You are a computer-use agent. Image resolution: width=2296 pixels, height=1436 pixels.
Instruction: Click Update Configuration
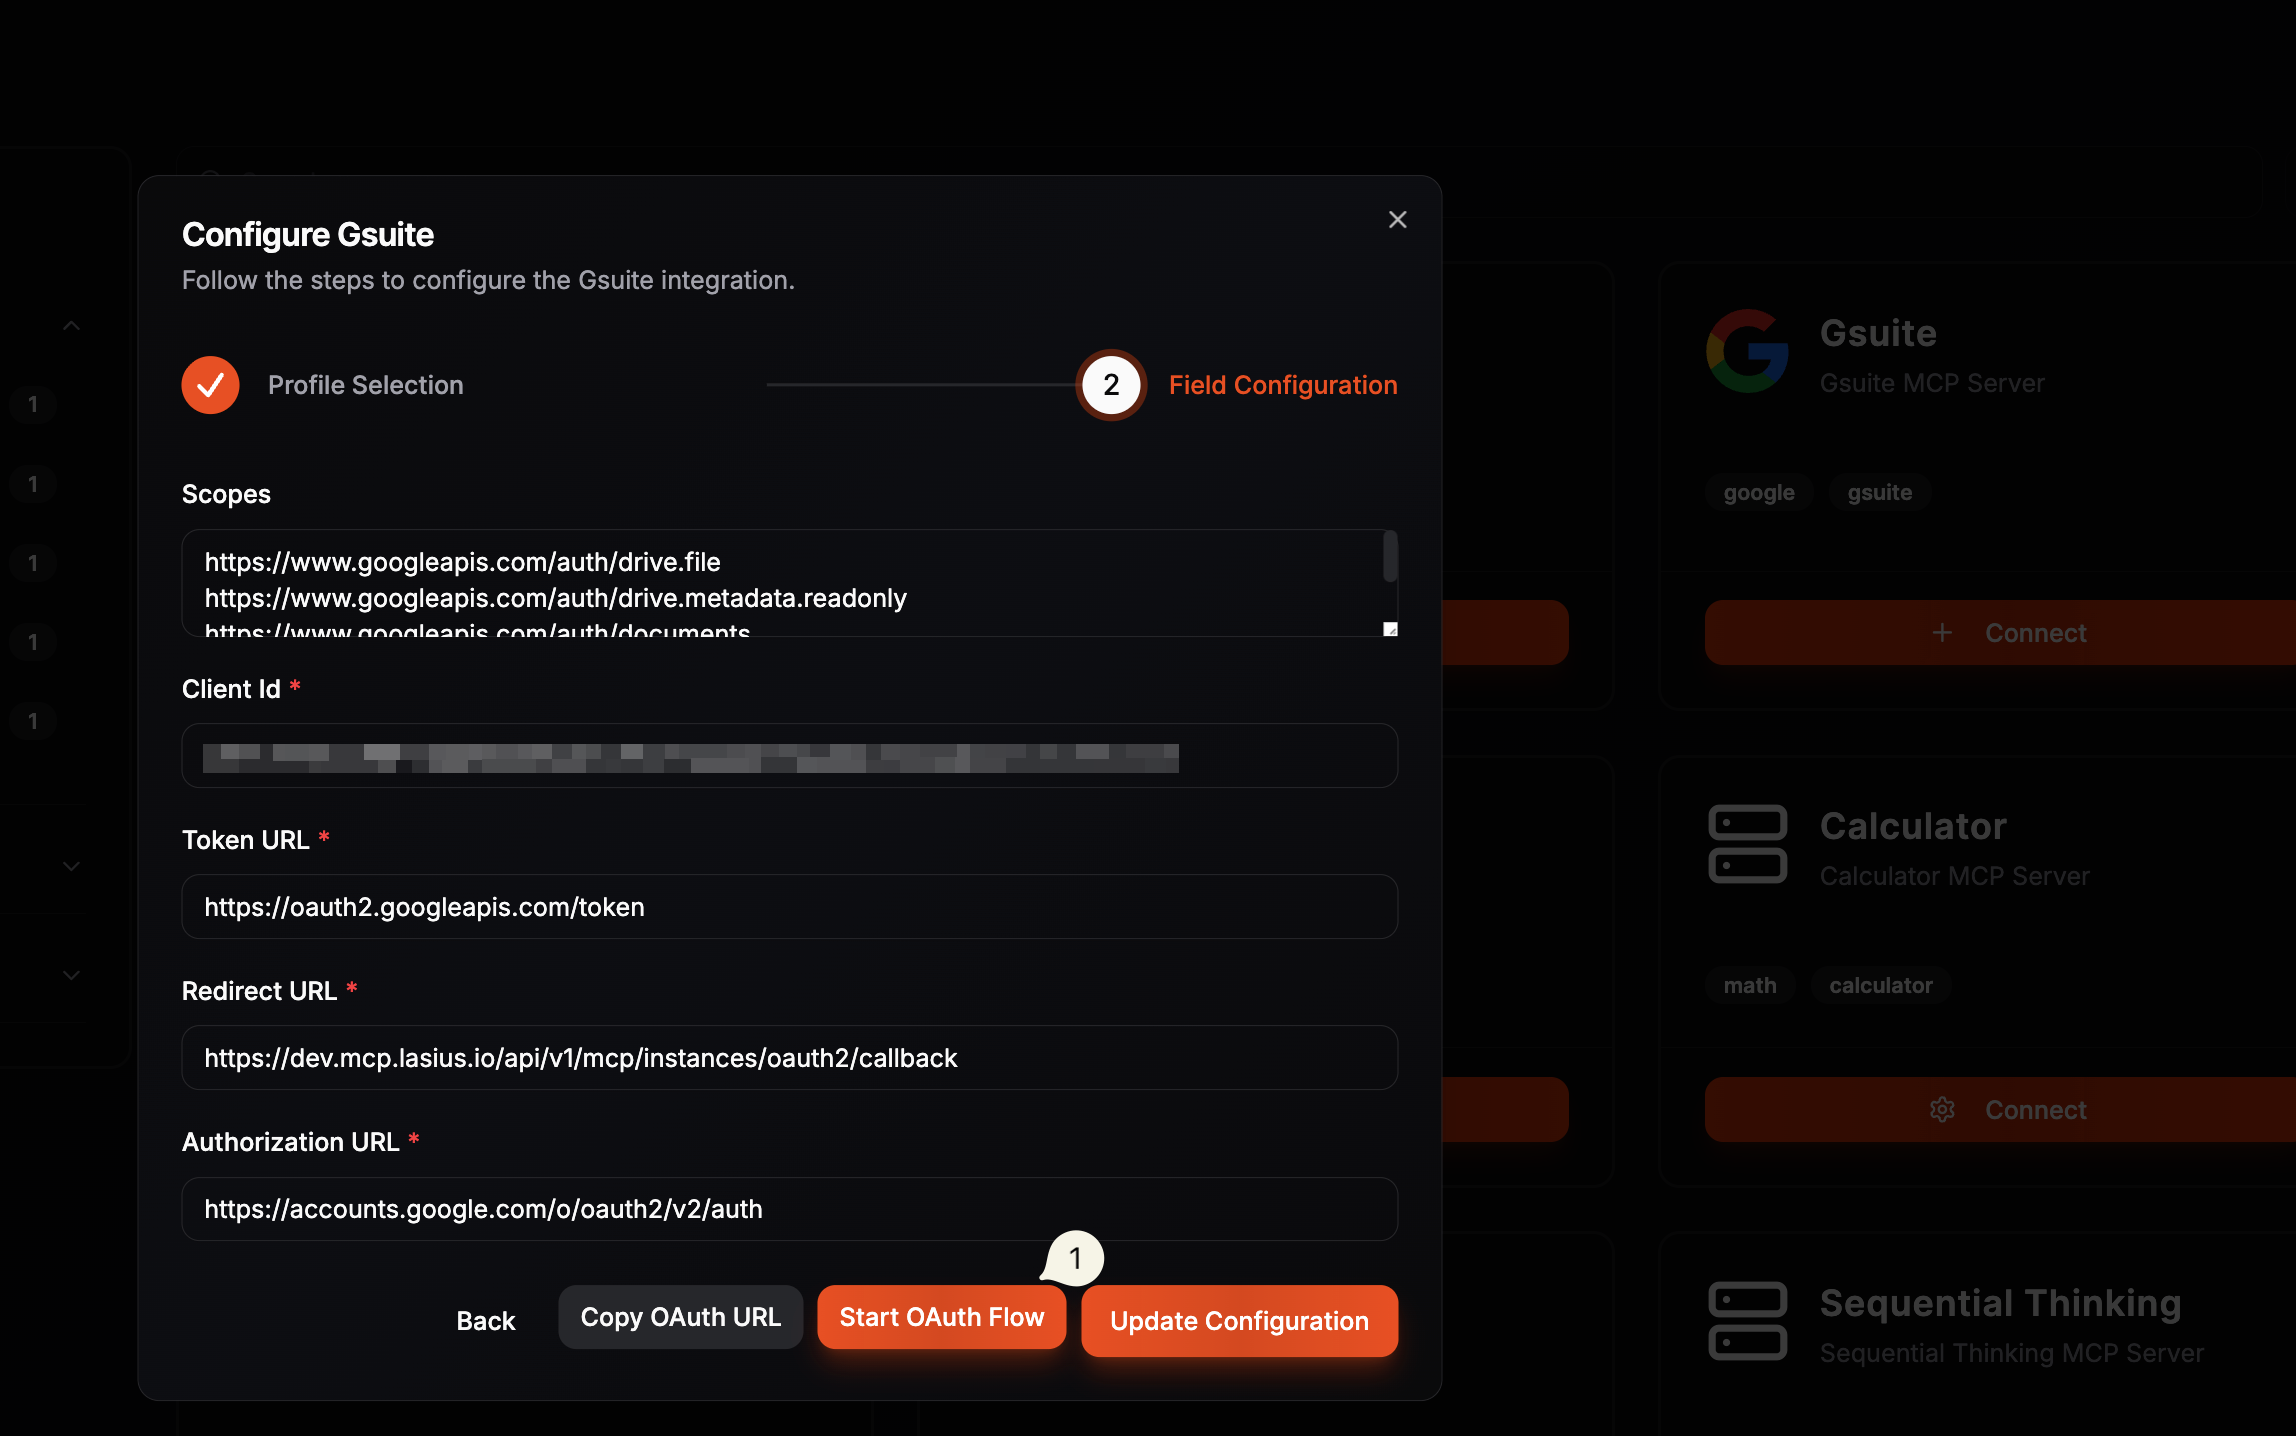click(x=1238, y=1321)
